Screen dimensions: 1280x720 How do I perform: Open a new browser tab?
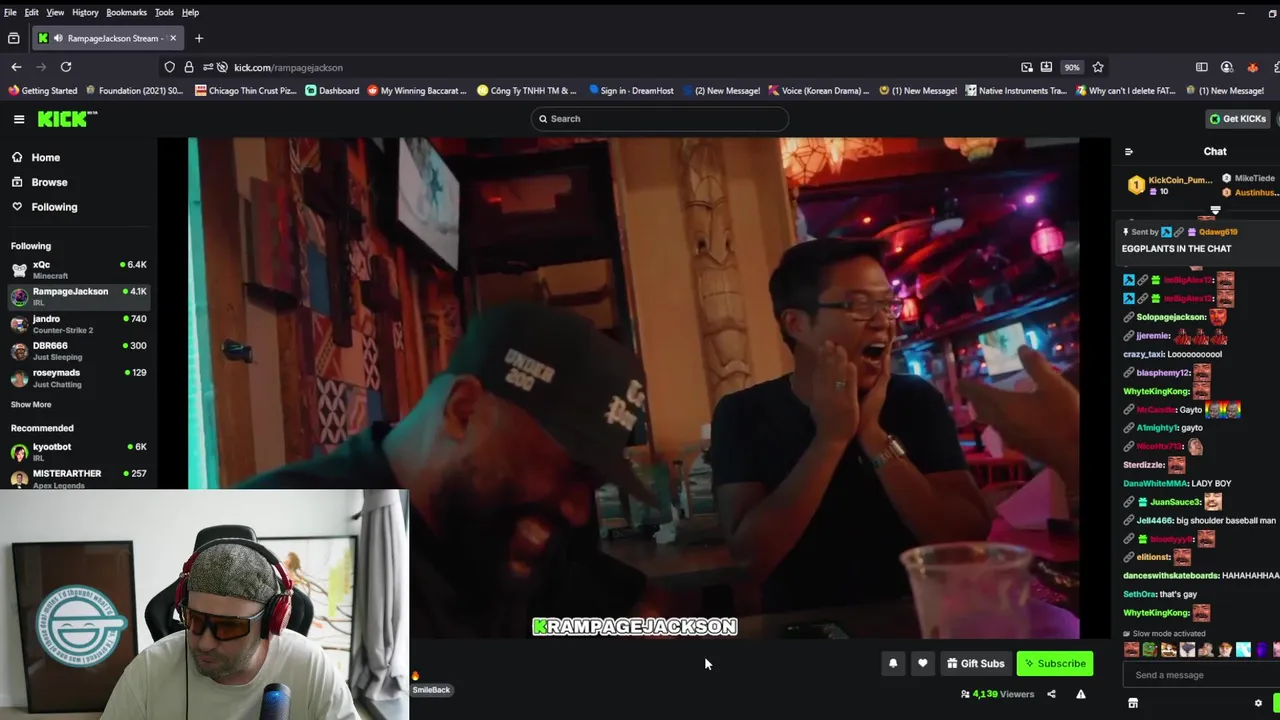(x=199, y=38)
